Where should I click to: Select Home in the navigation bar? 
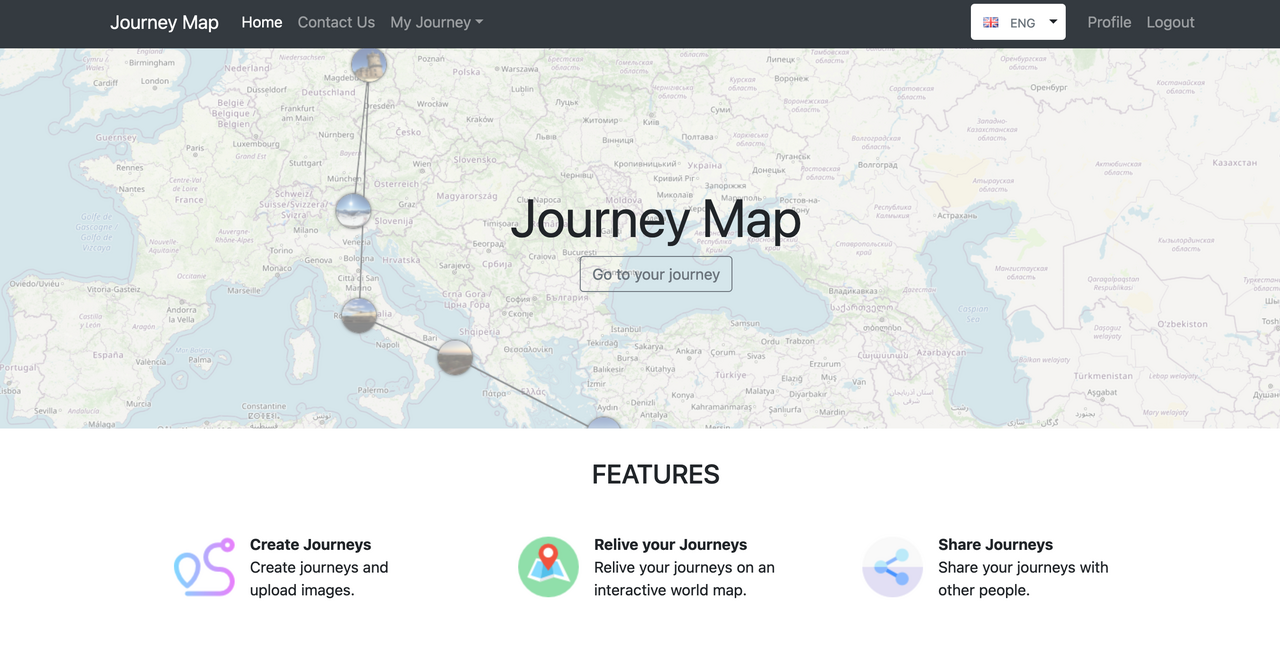(261, 22)
